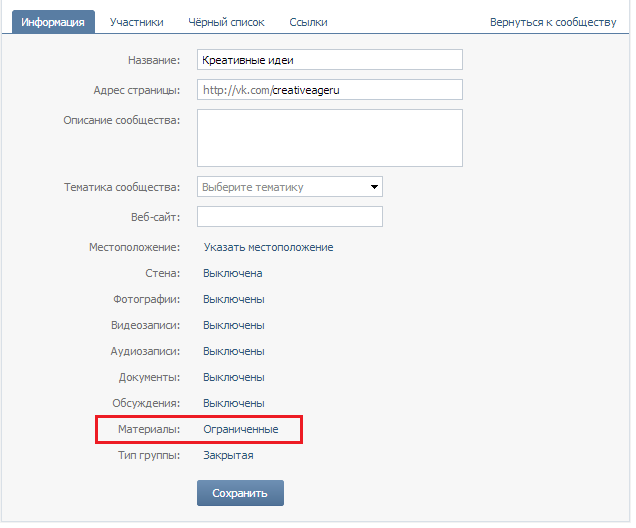Open the Чёрный список tab
This screenshot has height=528, width=636.
click(x=226, y=22)
